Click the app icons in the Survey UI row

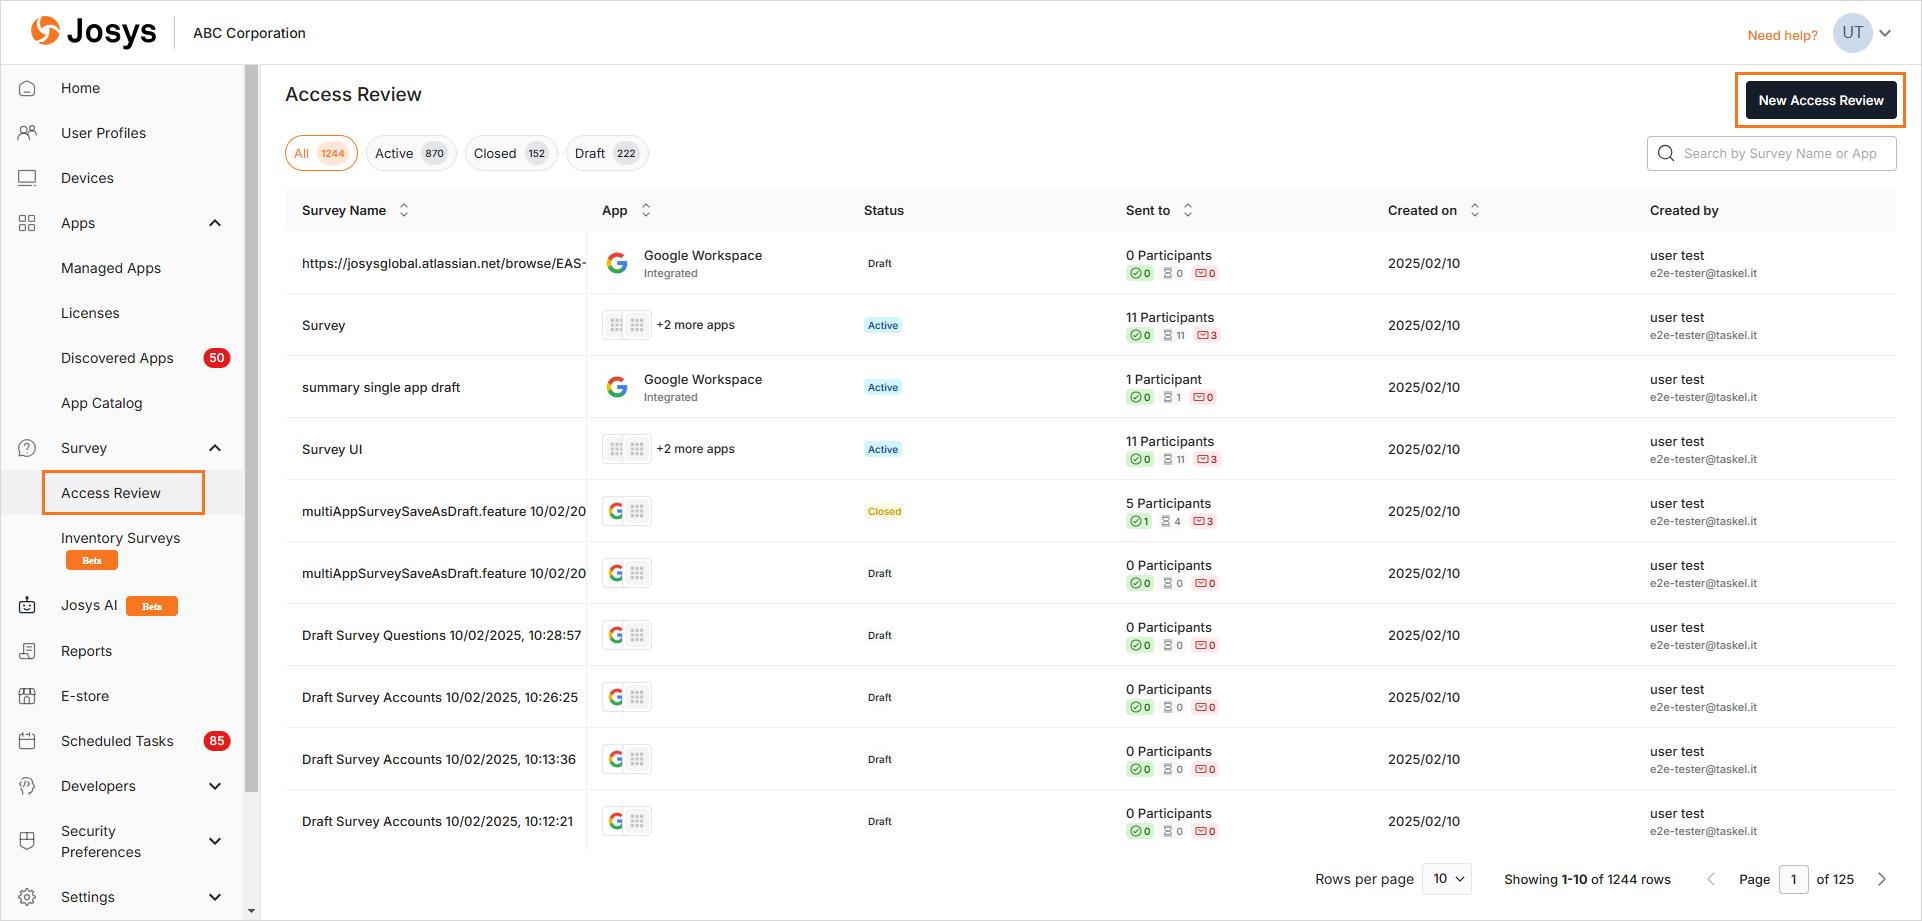tap(627, 449)
